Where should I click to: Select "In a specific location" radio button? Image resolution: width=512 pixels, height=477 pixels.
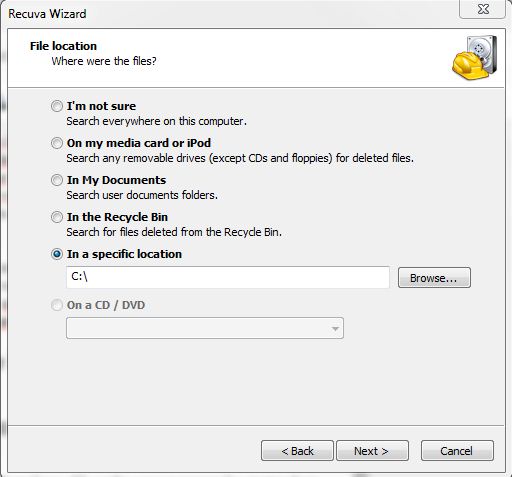tap(57, 254)
